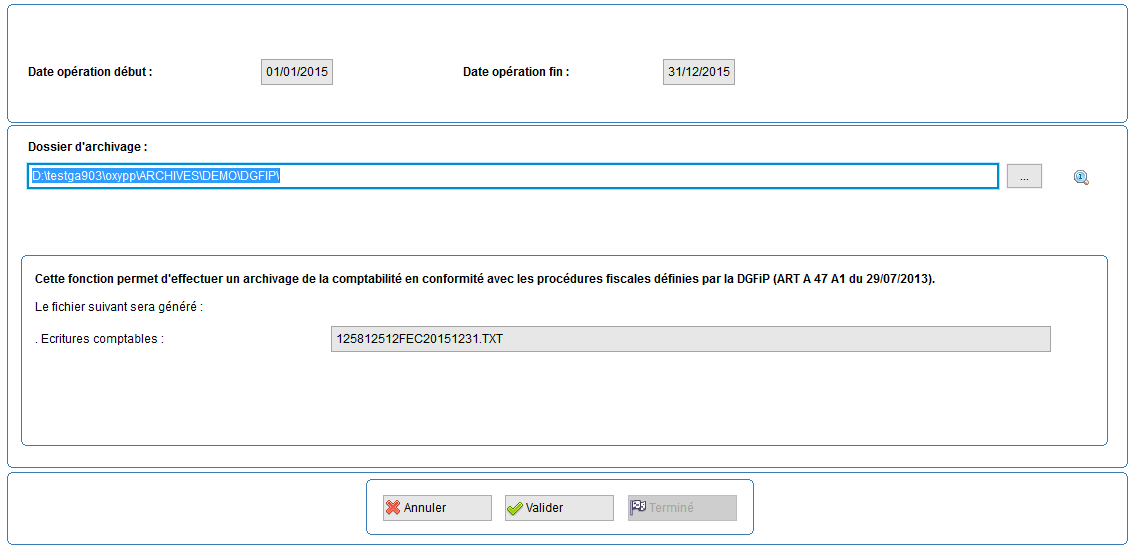
Task: Click "Le fichier suivant sera généré" text
Action: point(119,307)
